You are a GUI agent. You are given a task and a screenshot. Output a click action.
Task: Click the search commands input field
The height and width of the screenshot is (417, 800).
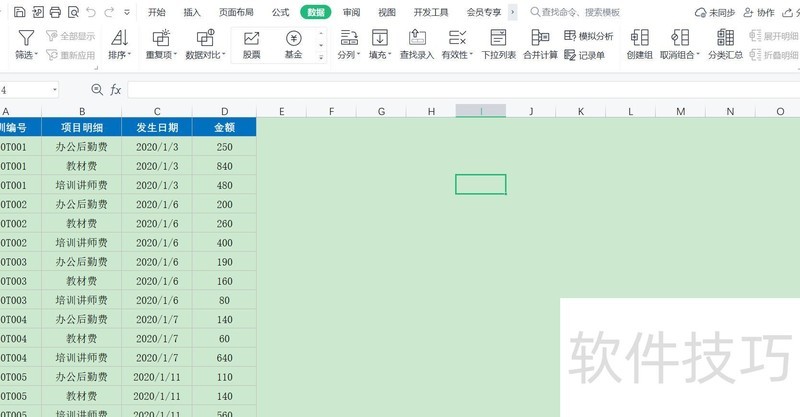[580, 13]
